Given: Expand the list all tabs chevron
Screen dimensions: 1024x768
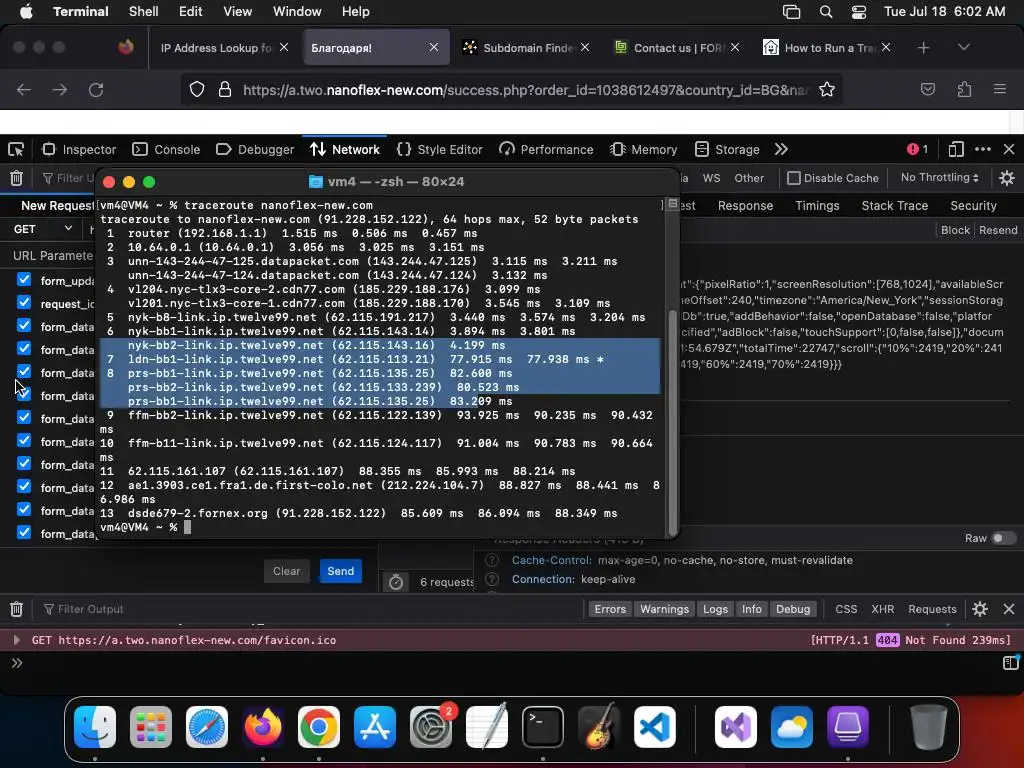Looking at the screenshot, I should pos(963,48).
